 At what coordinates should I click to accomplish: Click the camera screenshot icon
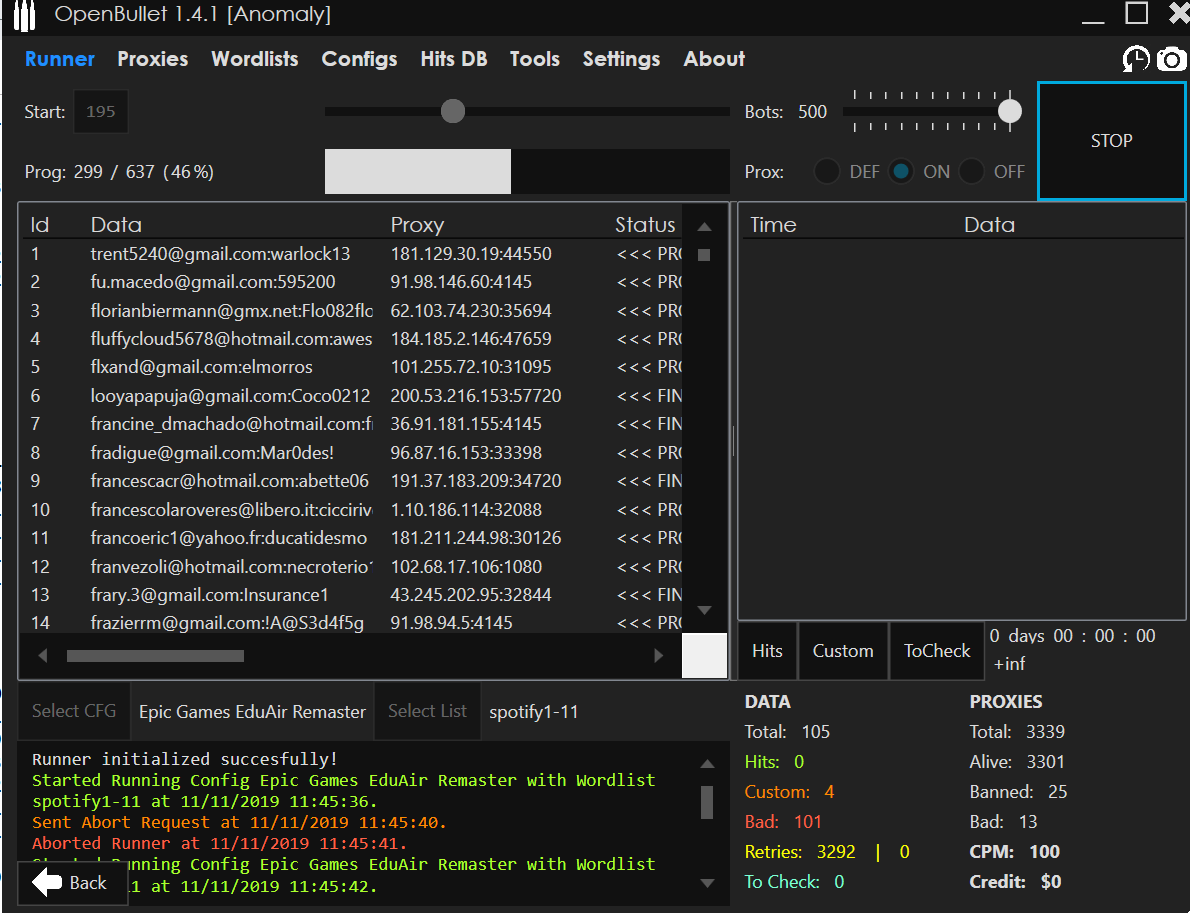pos(1172,60)
